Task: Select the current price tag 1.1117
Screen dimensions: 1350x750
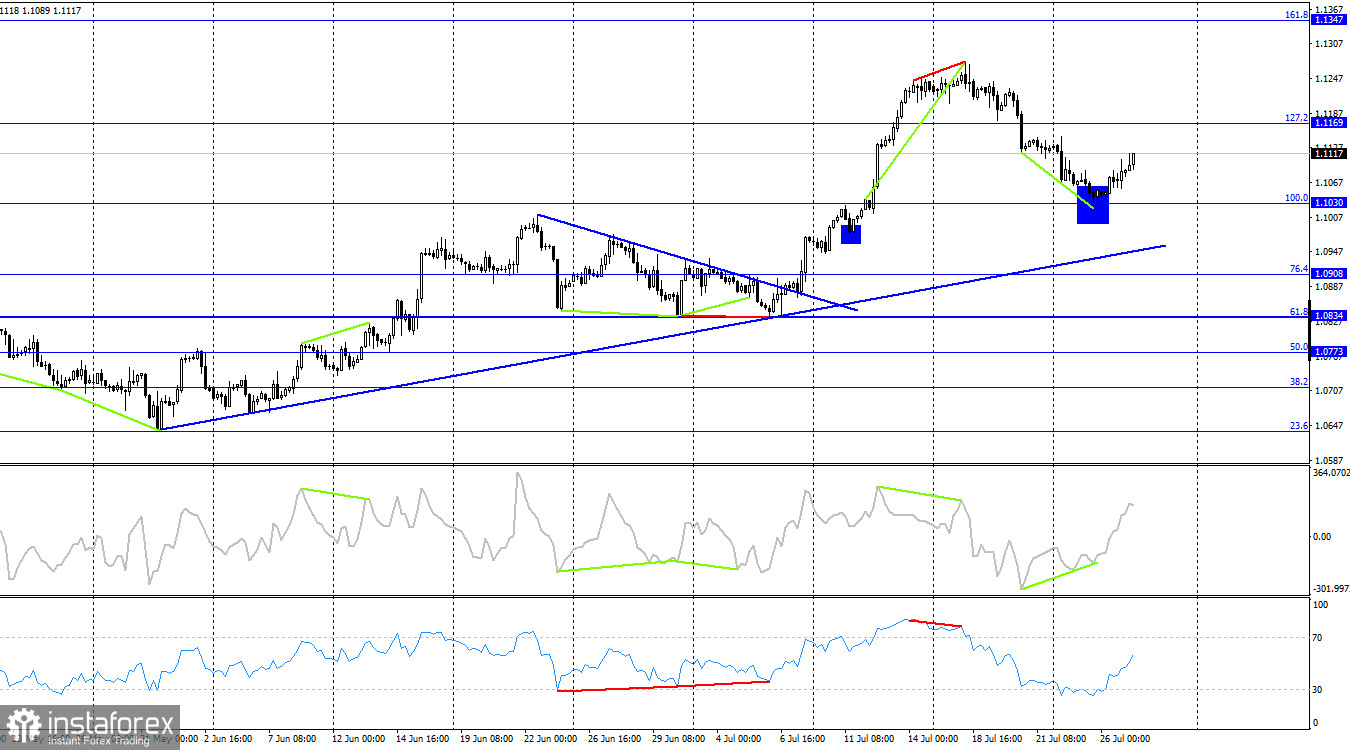Action: coord(1329,153)
